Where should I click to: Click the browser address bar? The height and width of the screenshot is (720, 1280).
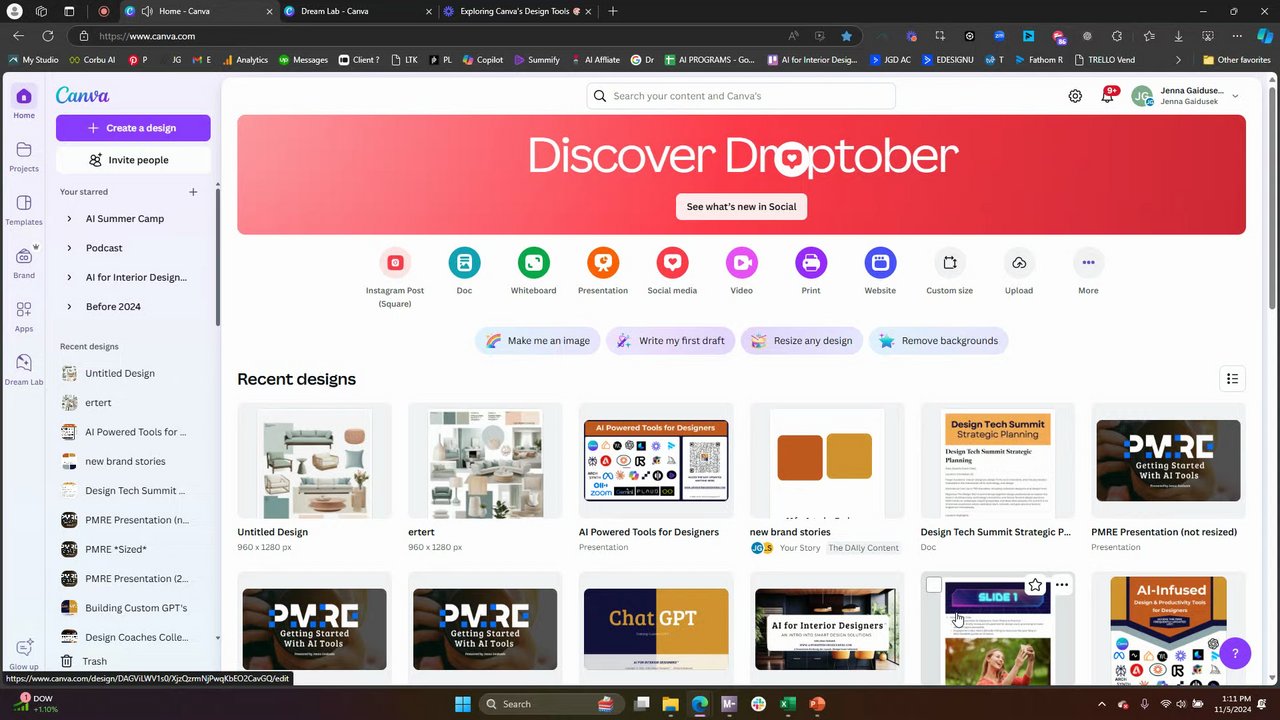430,36
